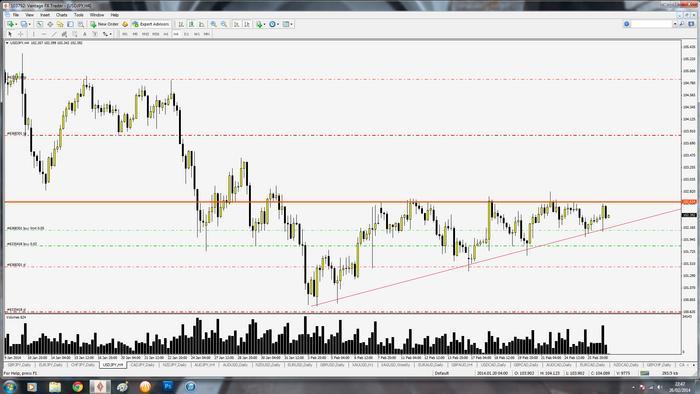Image resolution: width=700 pixels, height=394 pixels.
Task: Open the Charts menu
Action: 62,15
